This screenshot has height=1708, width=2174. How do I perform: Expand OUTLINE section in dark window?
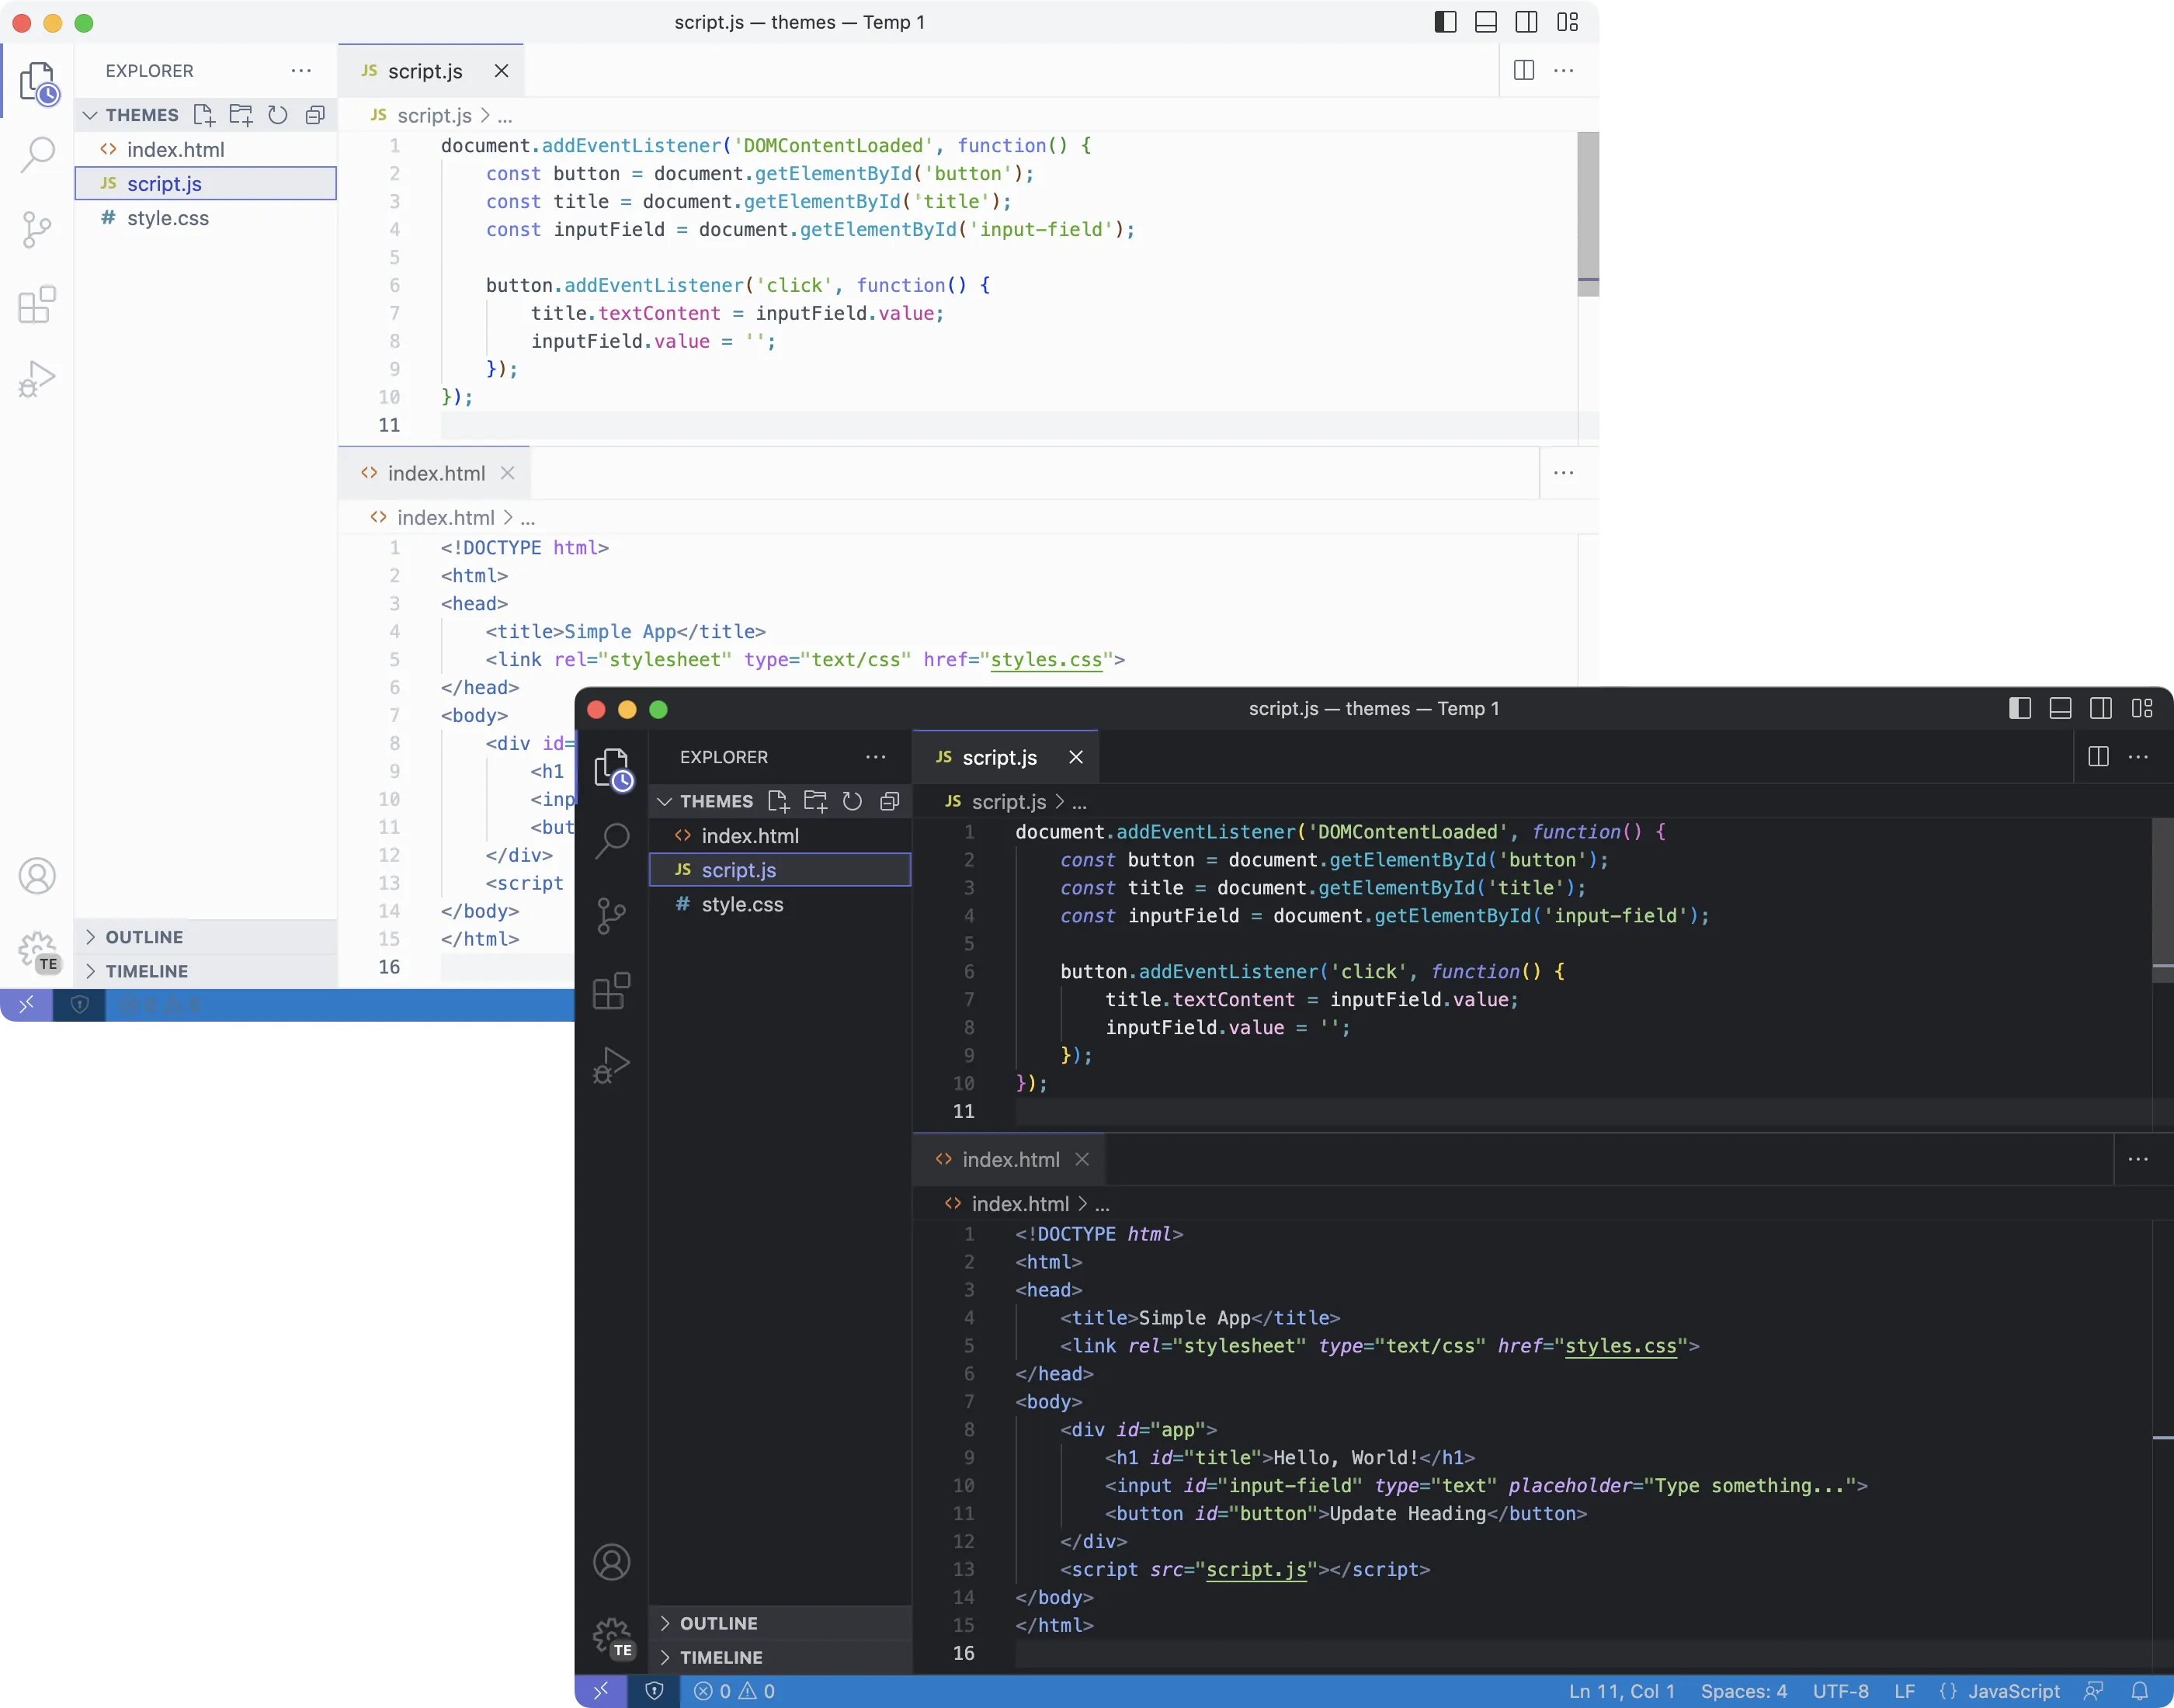pos(718,1623)
